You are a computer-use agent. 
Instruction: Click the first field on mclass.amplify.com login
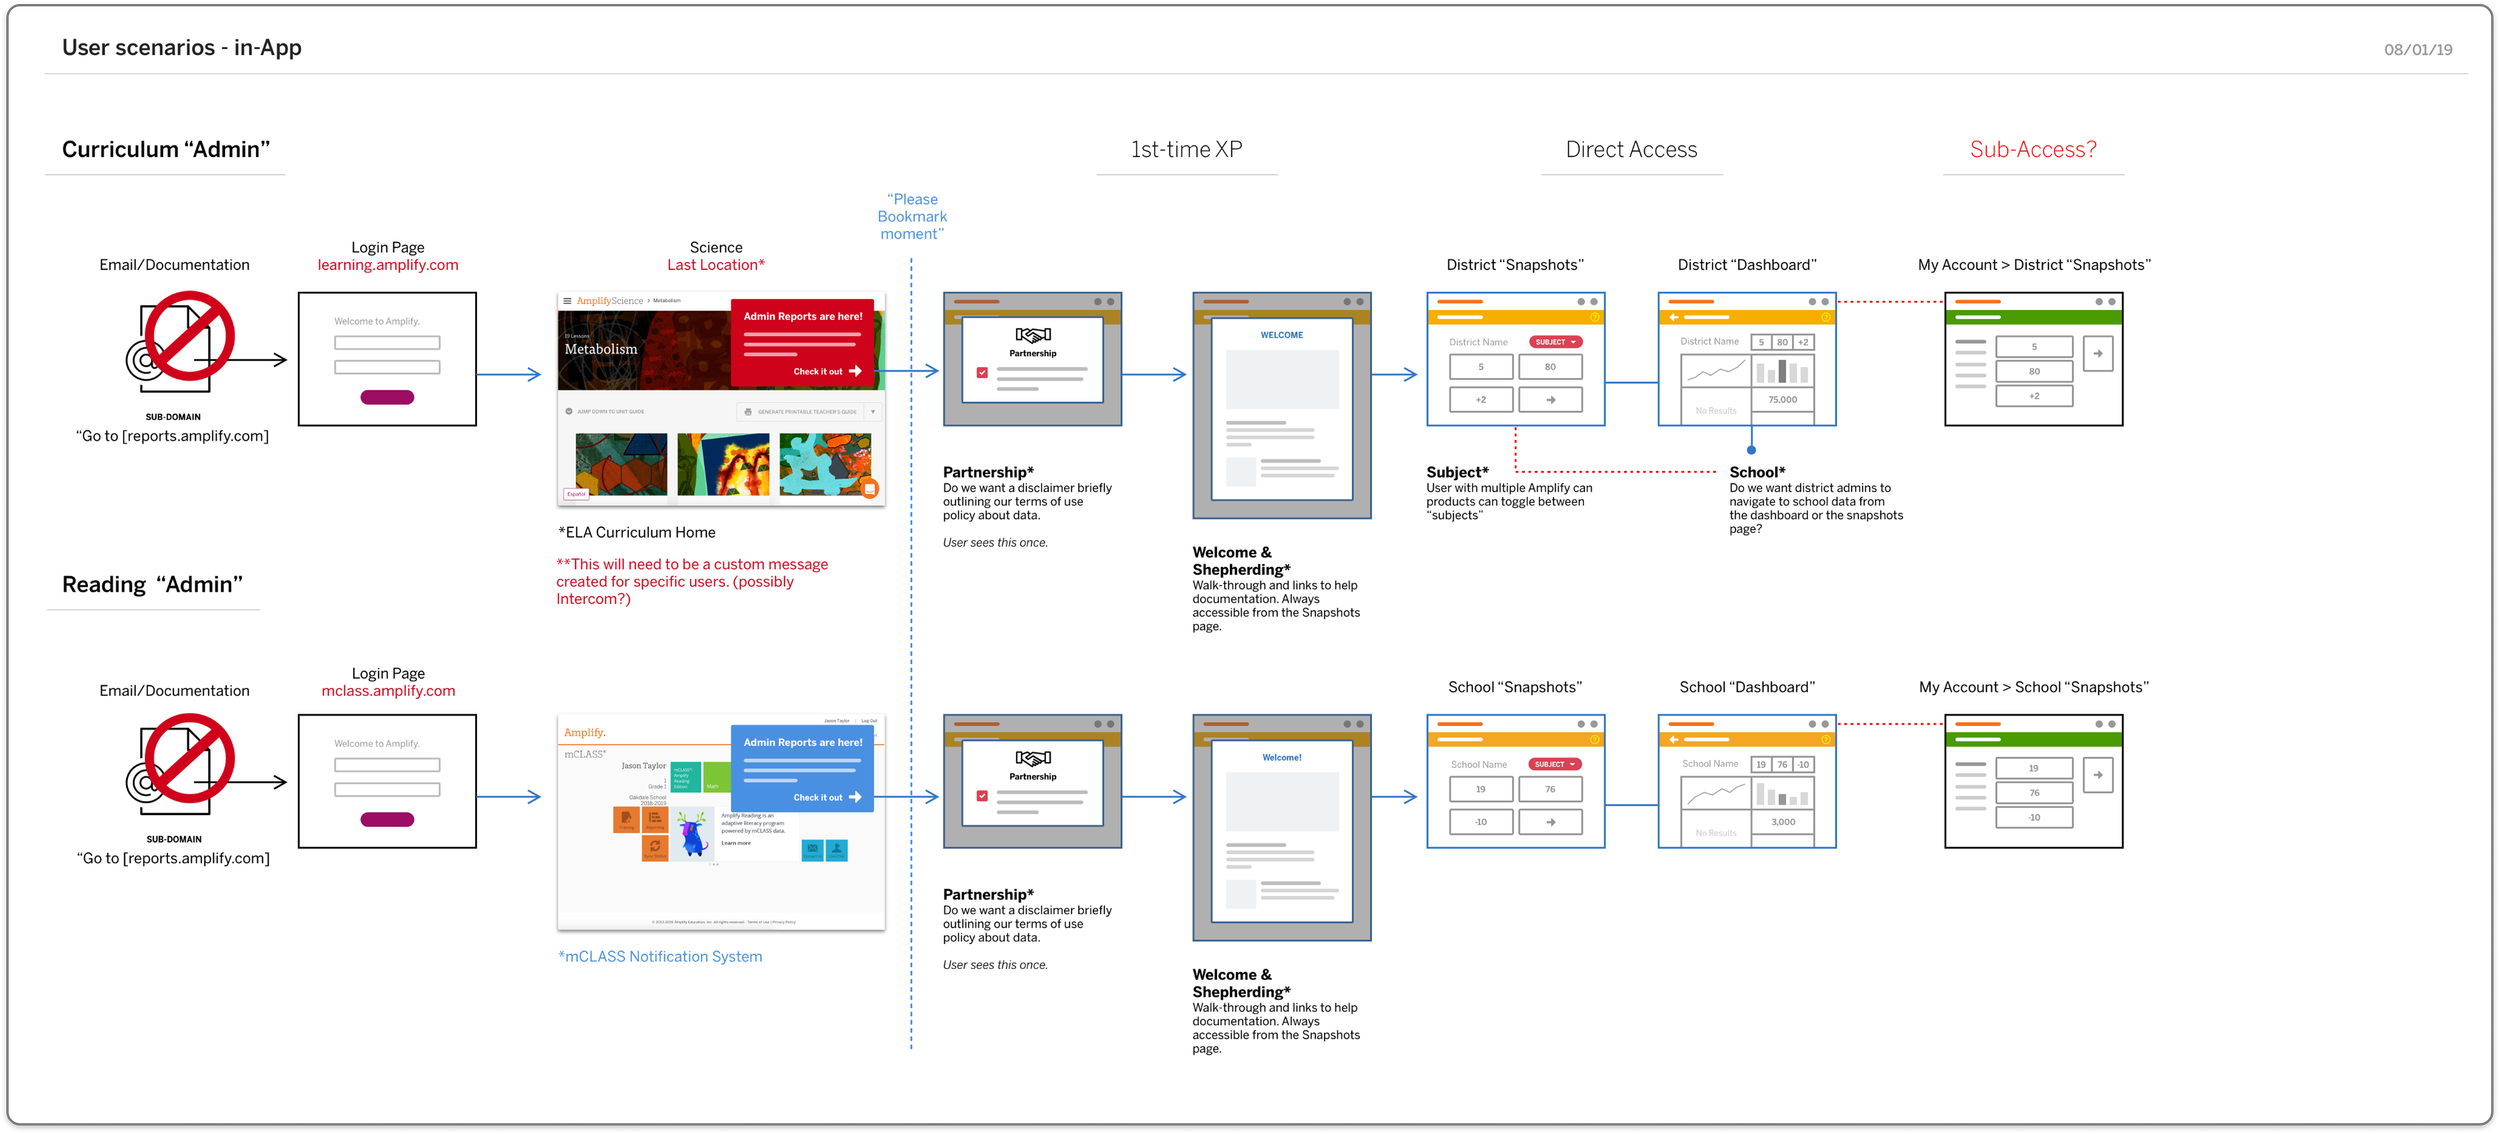(x=387, y=765)
